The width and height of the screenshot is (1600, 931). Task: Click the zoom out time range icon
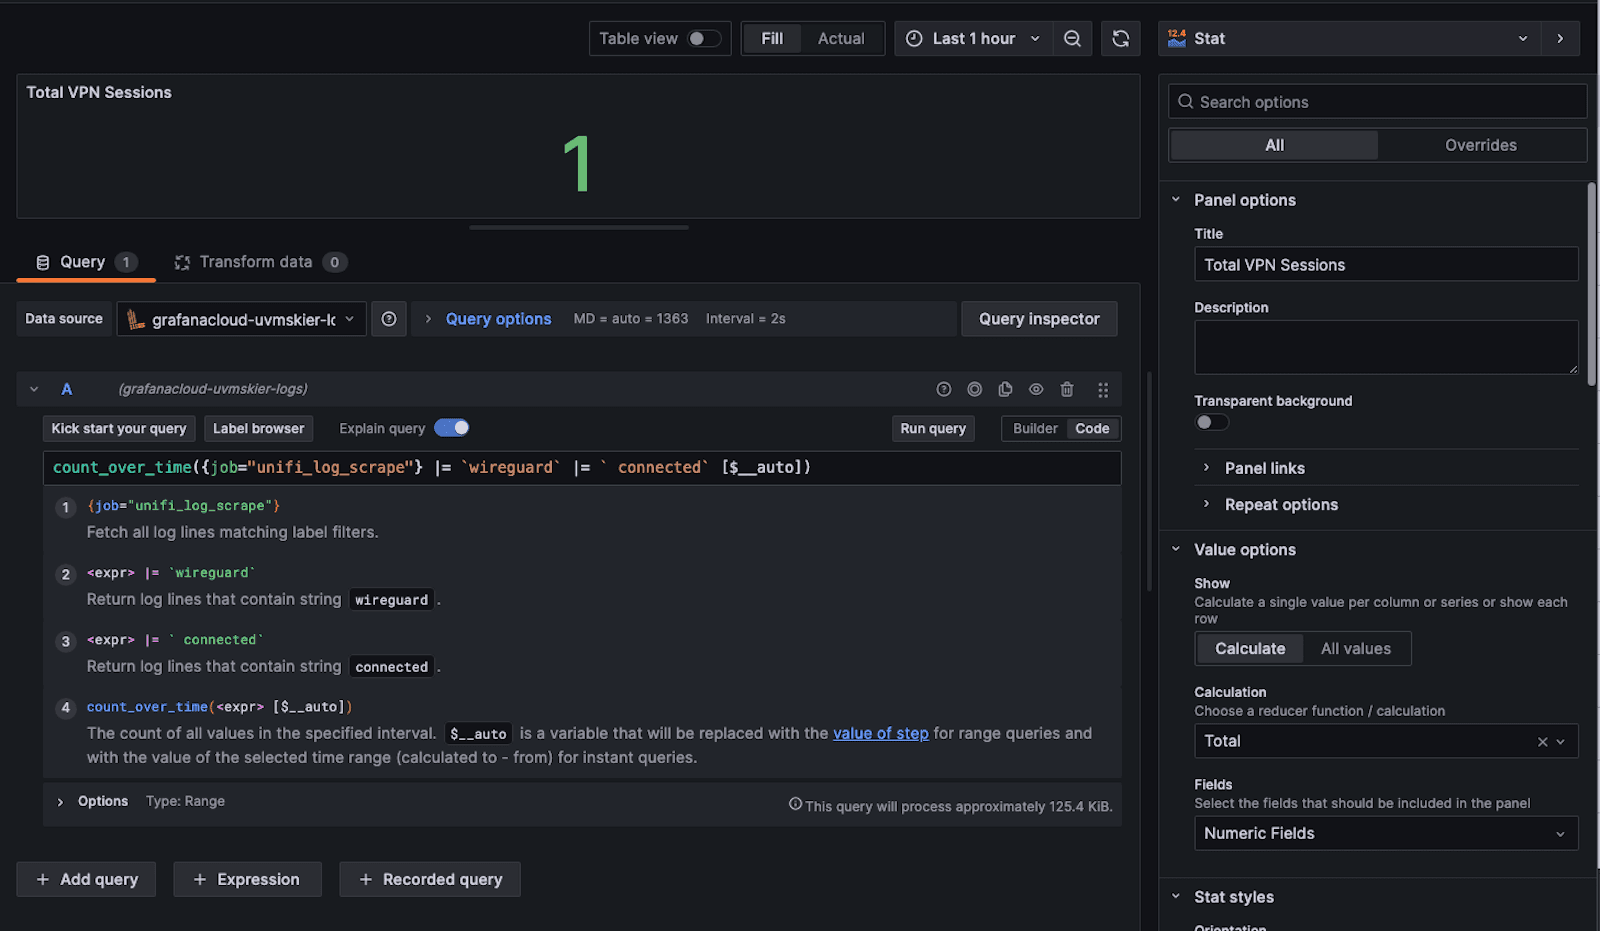pos(1072,39)
